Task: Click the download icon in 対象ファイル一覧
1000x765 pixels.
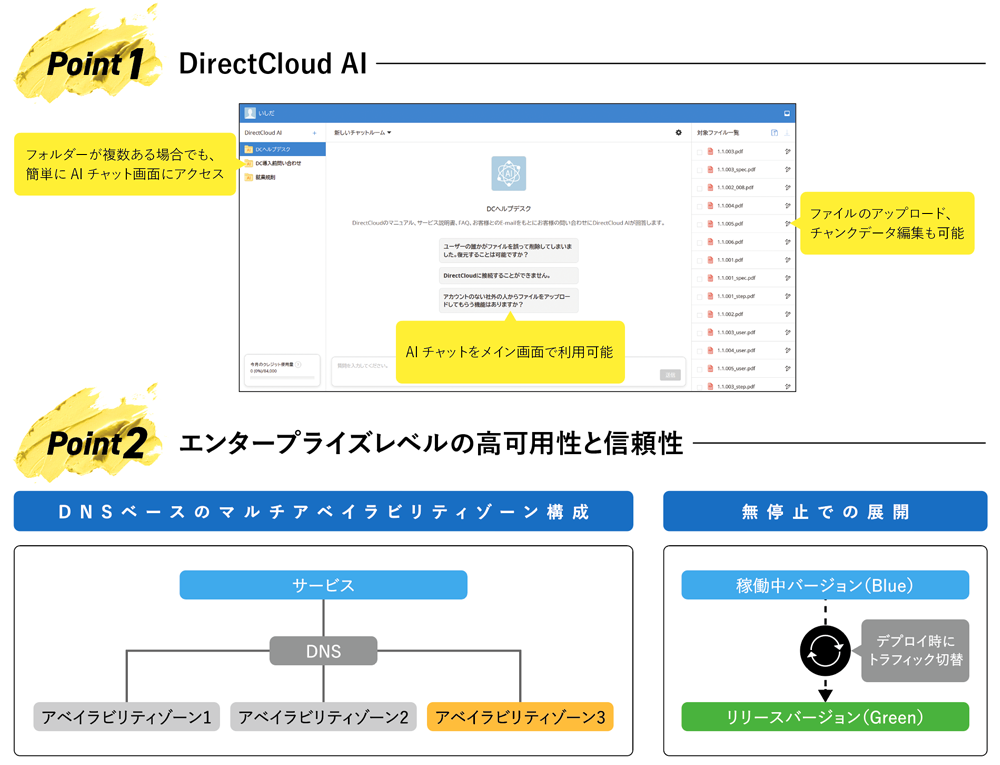Action: tap(787, 133)
